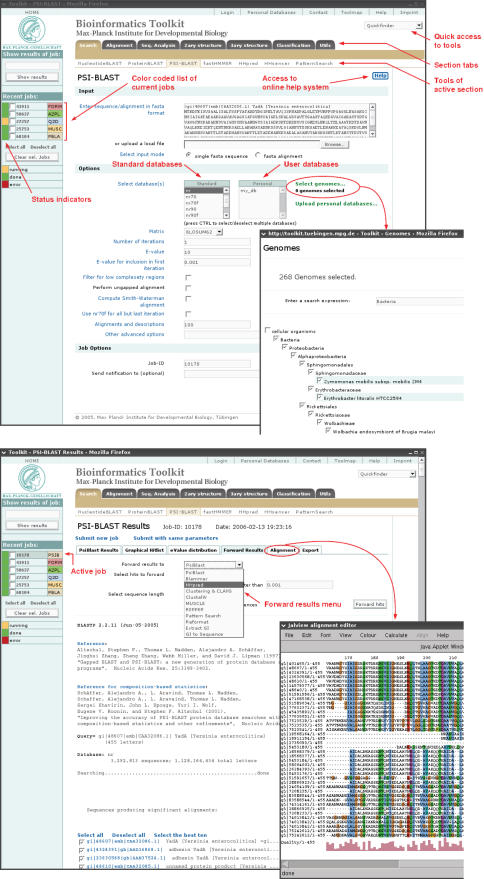484x879 pixels.
Task: Click Browse button for local file upload
Action: (335, 145)
